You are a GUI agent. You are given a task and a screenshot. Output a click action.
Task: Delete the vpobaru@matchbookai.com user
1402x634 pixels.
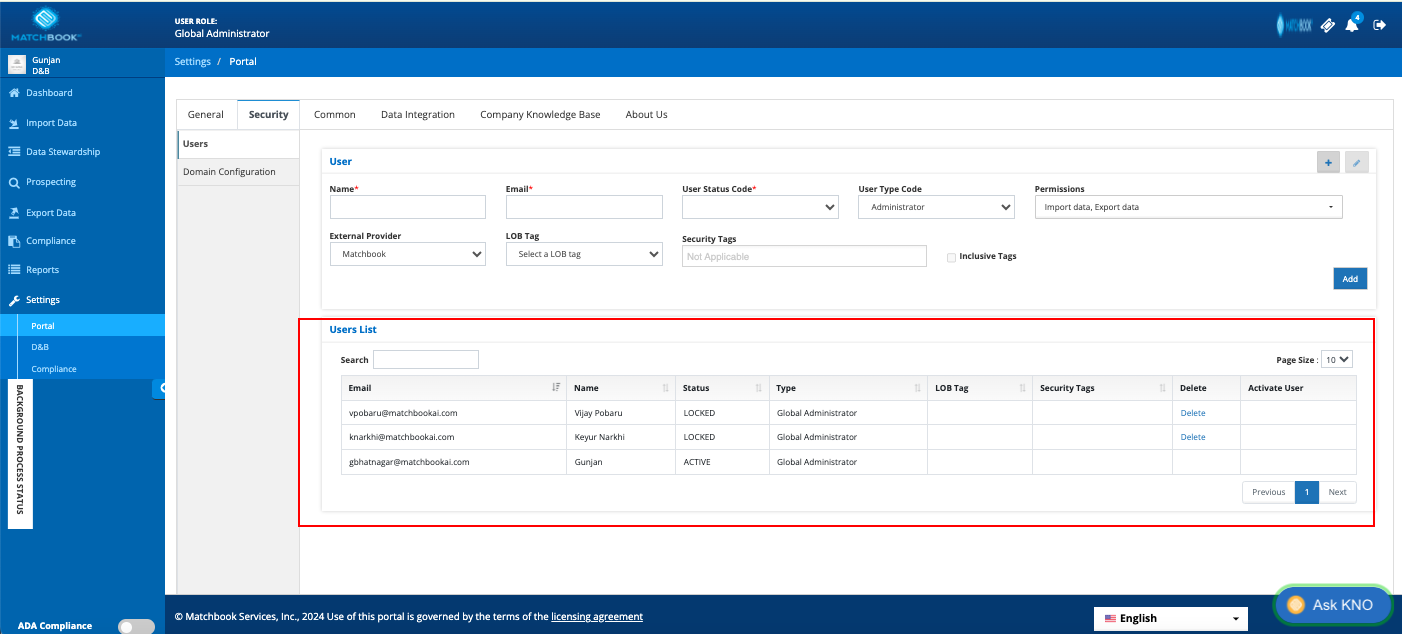(x=1193, y=413)
